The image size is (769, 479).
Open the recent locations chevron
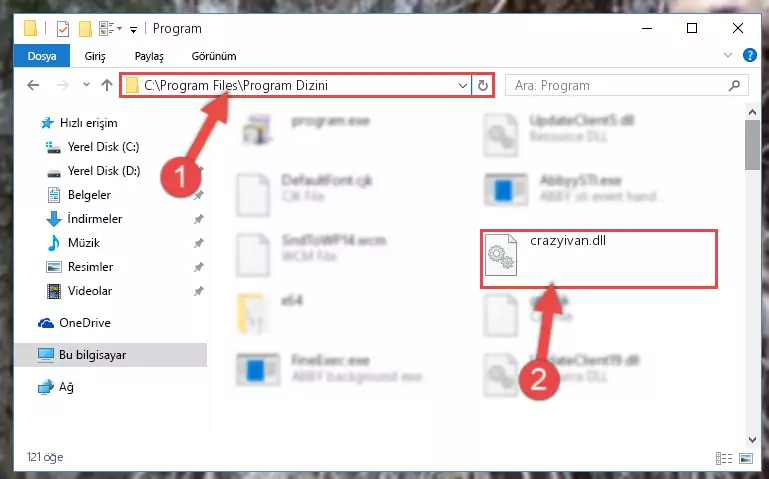point(86,85)
